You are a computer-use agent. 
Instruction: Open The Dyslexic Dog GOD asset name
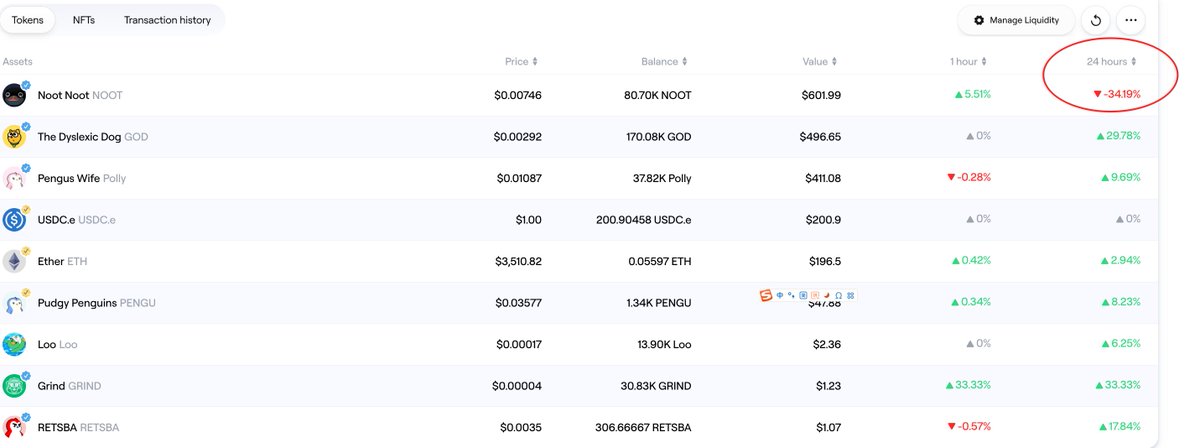[x=93, y=137]
